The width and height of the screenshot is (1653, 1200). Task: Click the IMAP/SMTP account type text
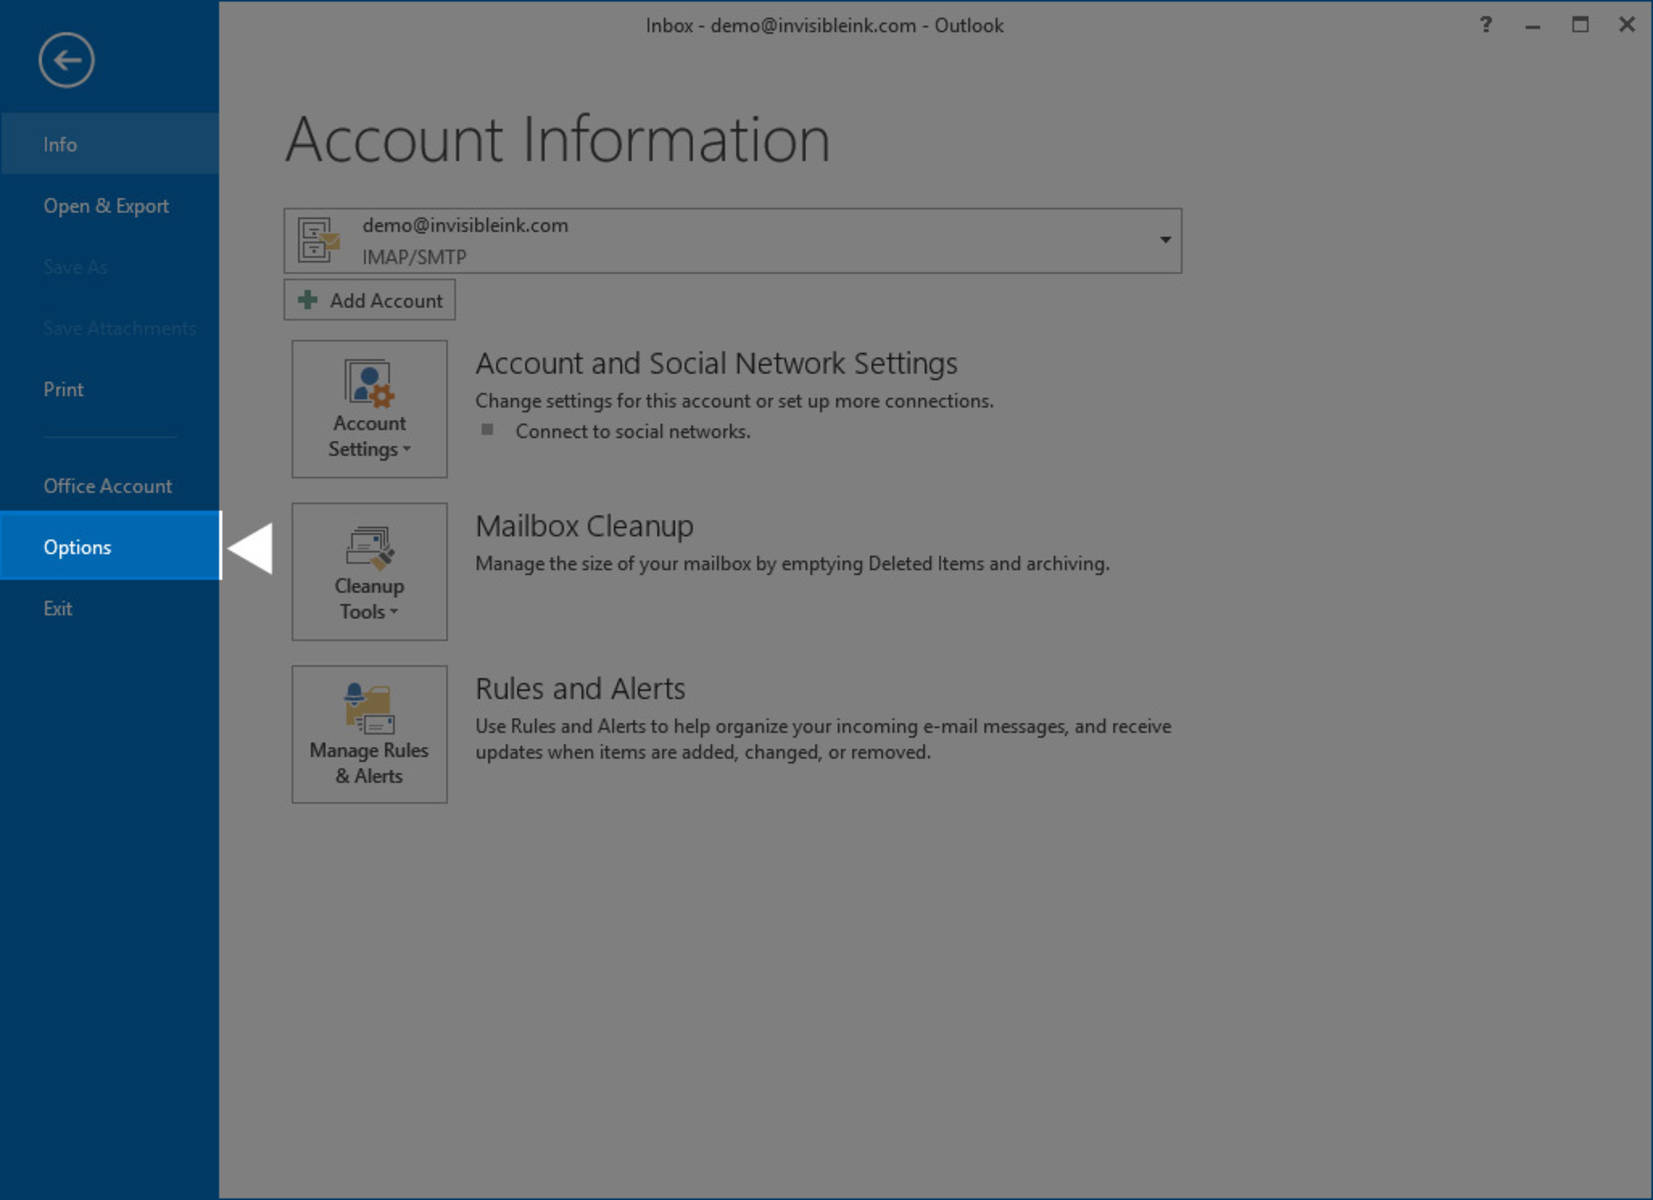414,257
